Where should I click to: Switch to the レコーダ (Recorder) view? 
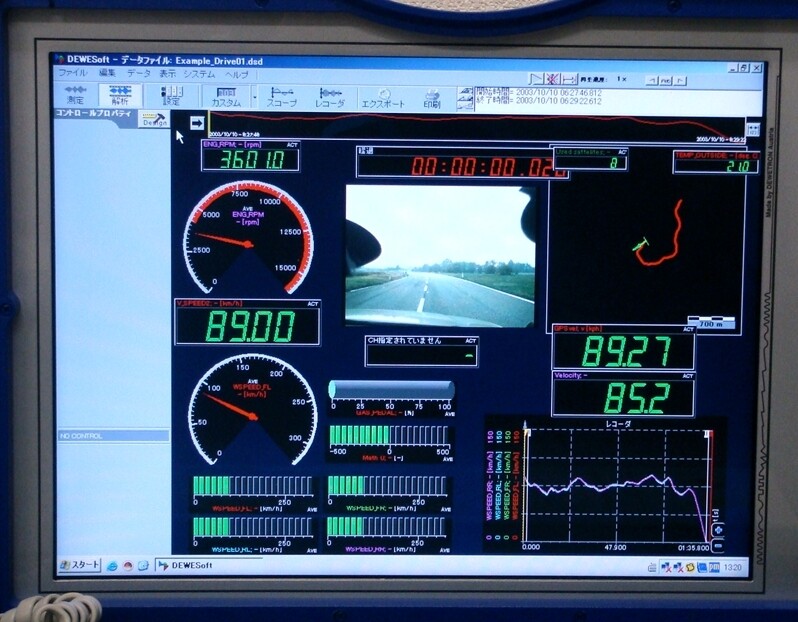coord(330,98)
